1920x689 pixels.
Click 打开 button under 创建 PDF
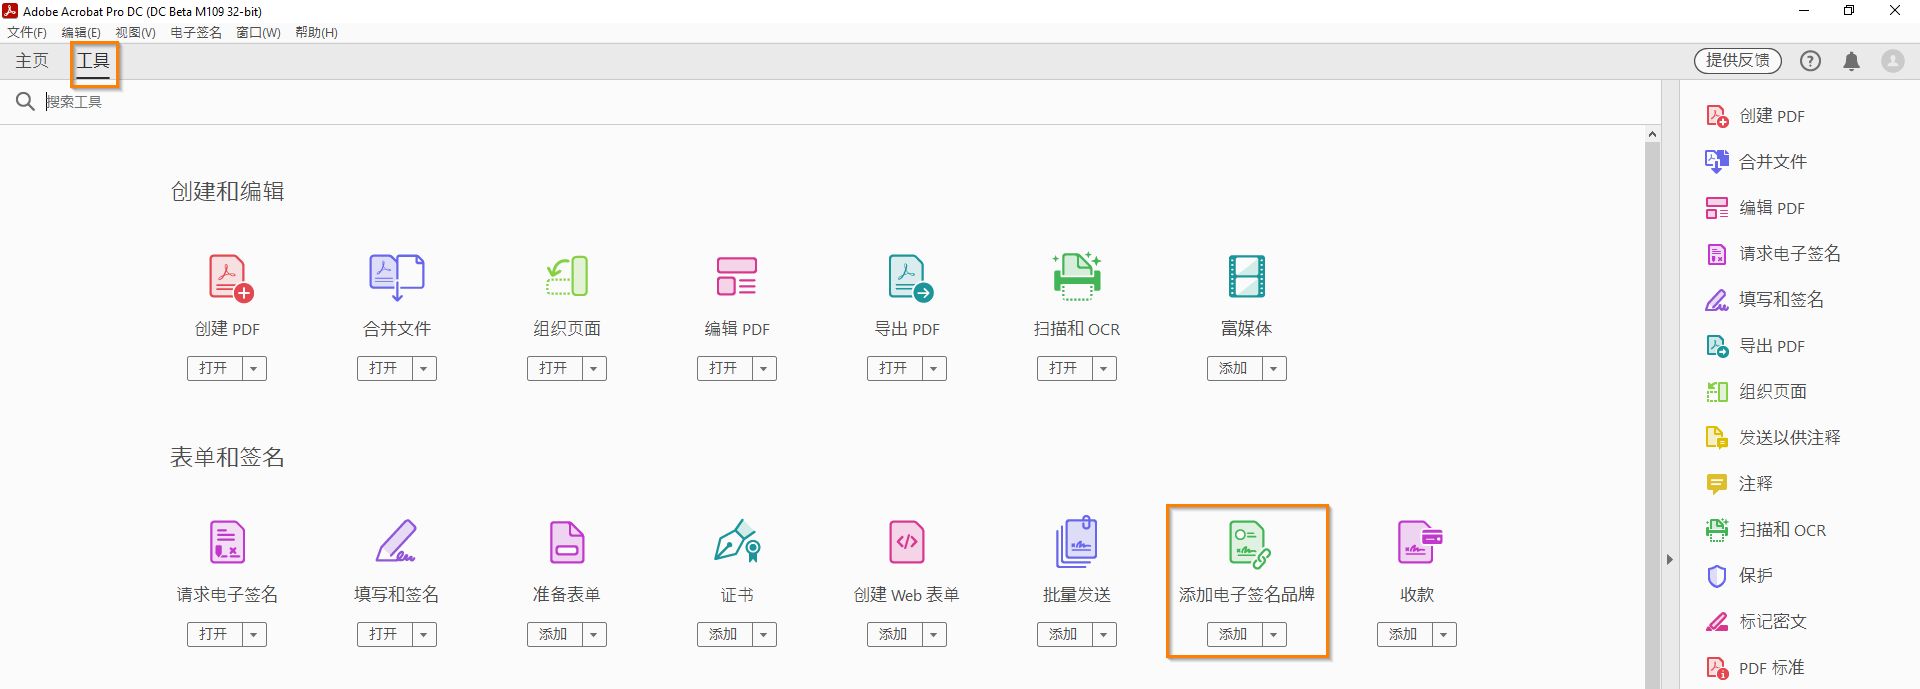(x=215, y=369)
